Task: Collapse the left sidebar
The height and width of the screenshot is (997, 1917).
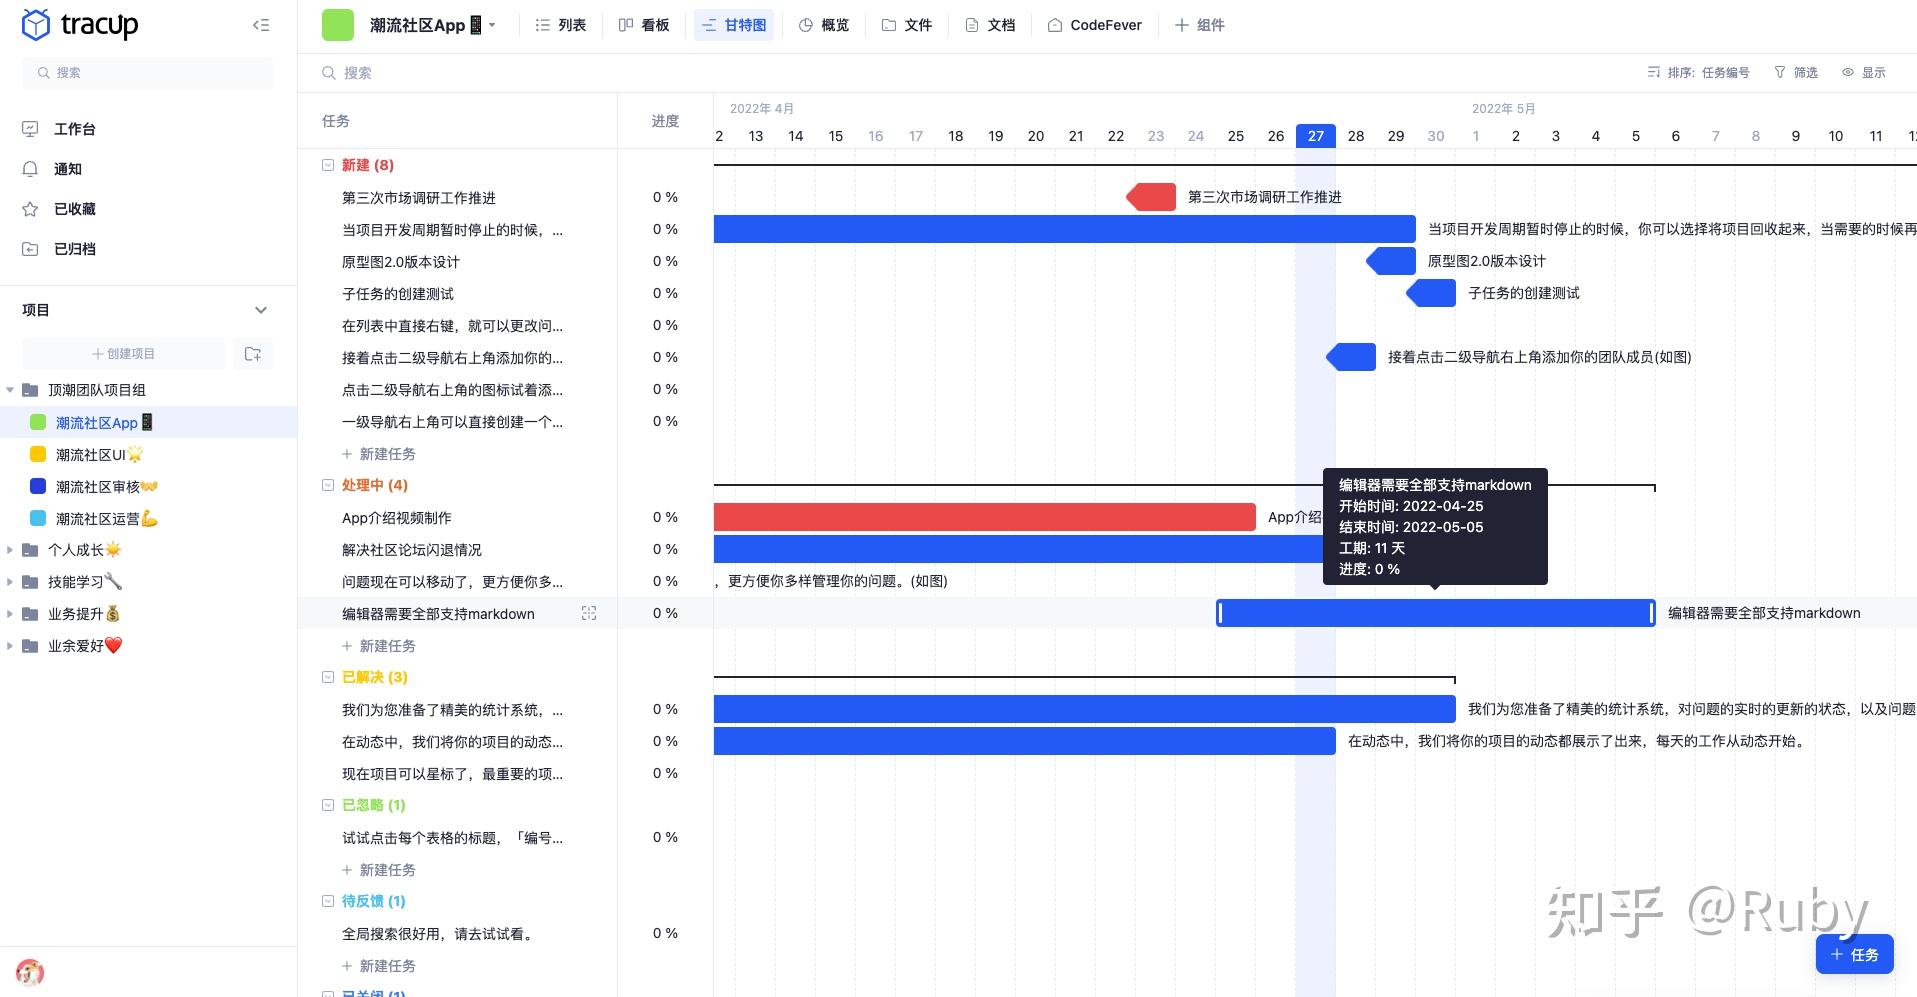Action: (x=261, y=25)
